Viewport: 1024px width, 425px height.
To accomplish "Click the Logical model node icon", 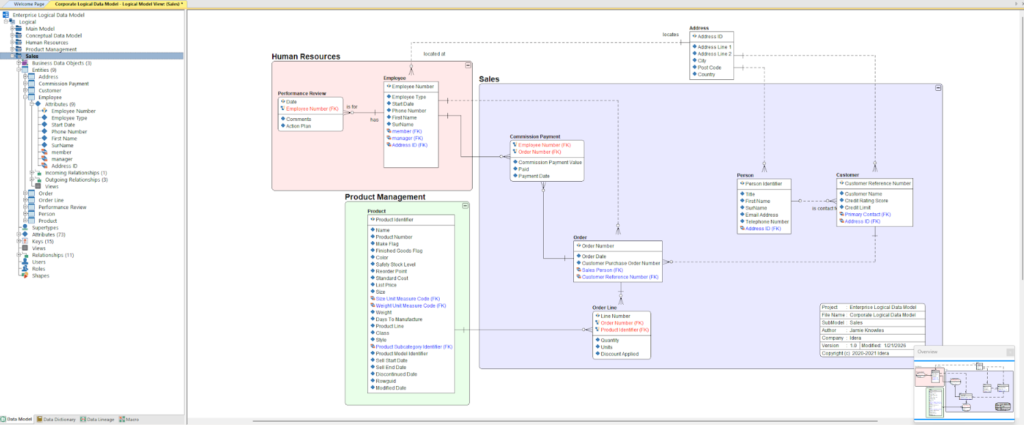I will tap(13, 22).
